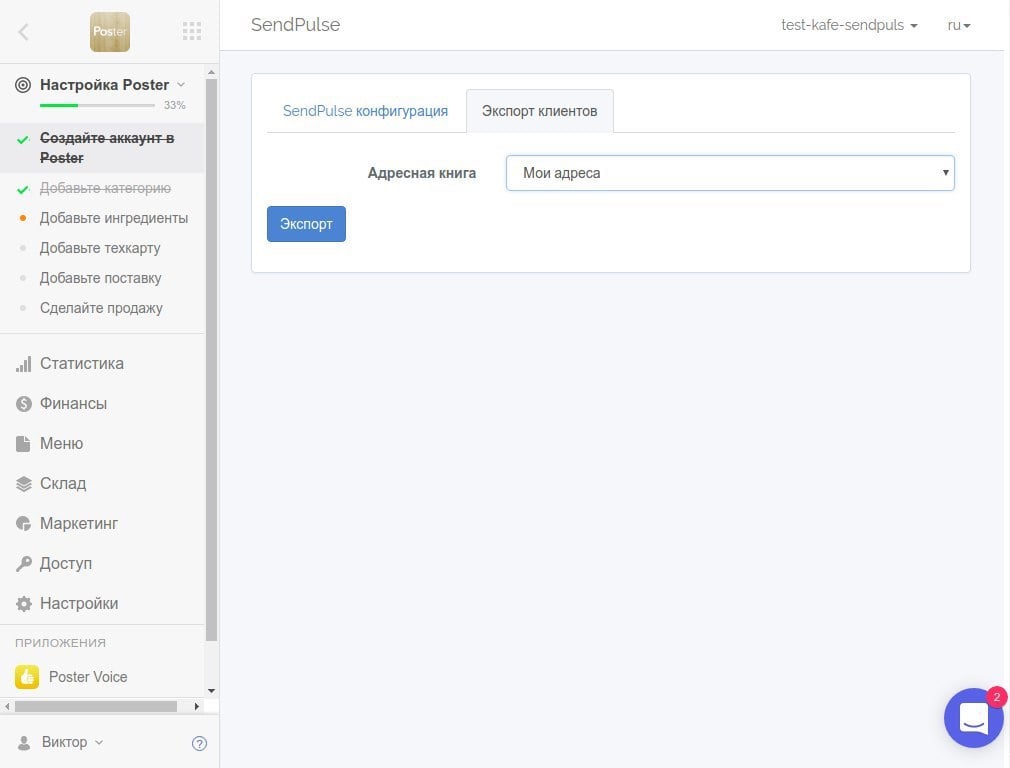Collapse the Настройка Poster chevron

181,84
